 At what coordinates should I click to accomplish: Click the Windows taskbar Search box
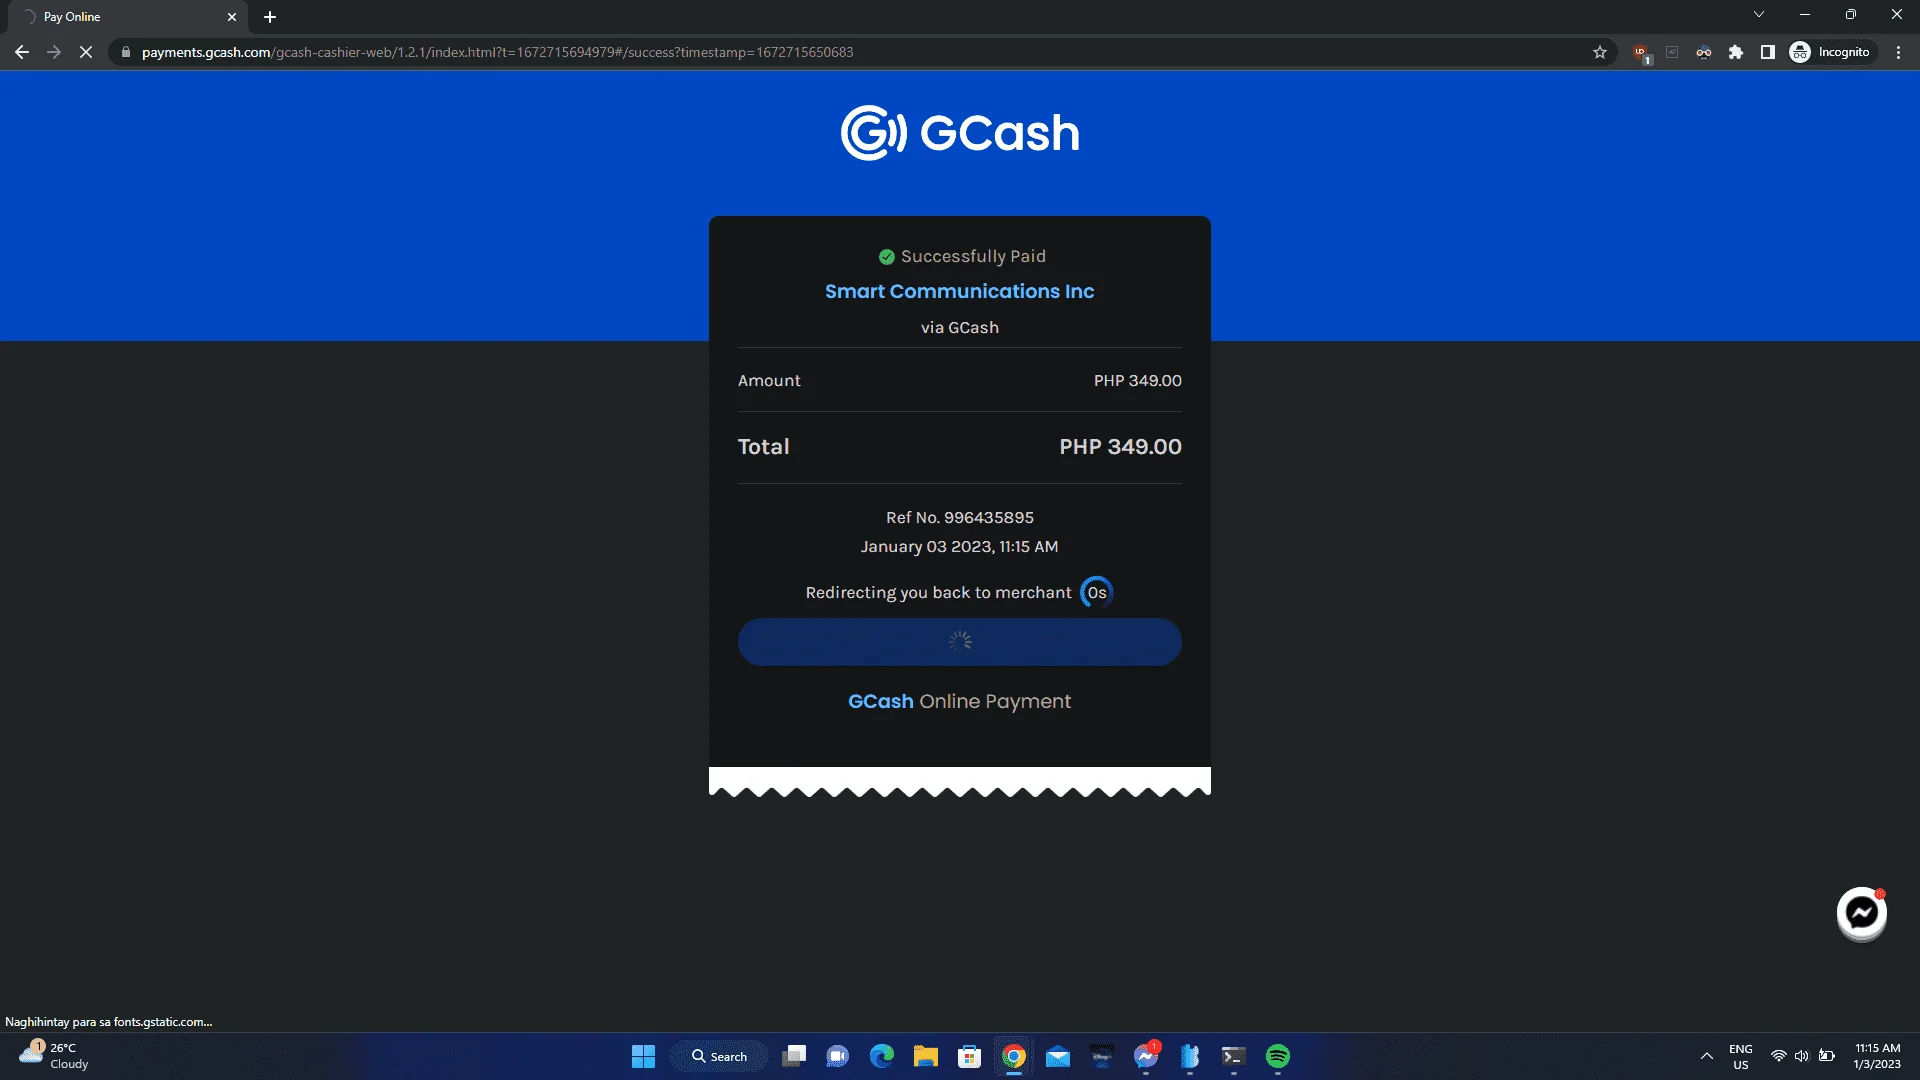[x=719, y=1057]
